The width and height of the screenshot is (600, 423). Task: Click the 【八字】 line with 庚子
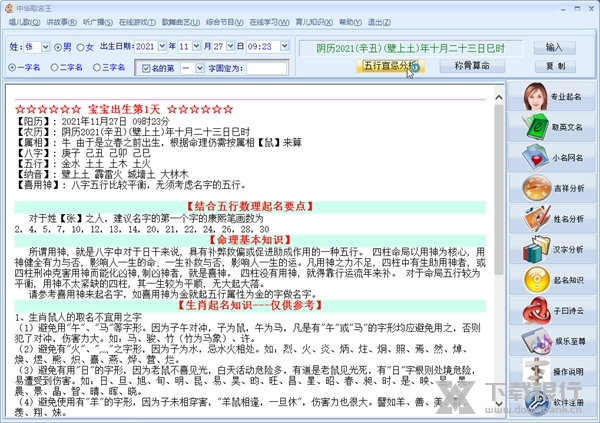pyautogui.click(x=83, y=153)
